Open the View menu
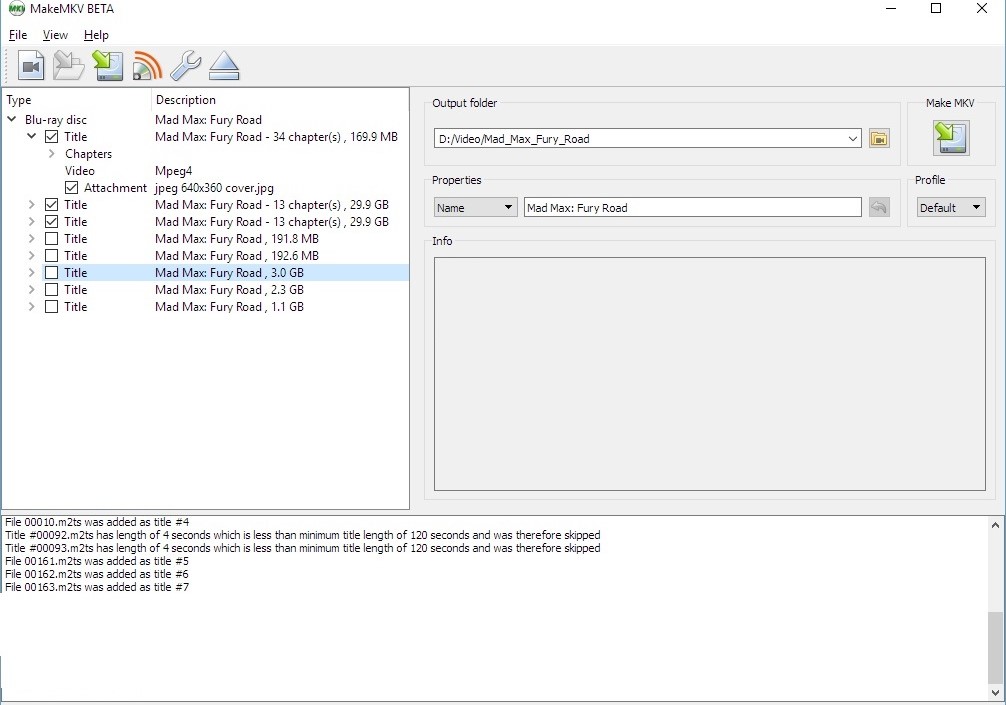 (55, 35)
